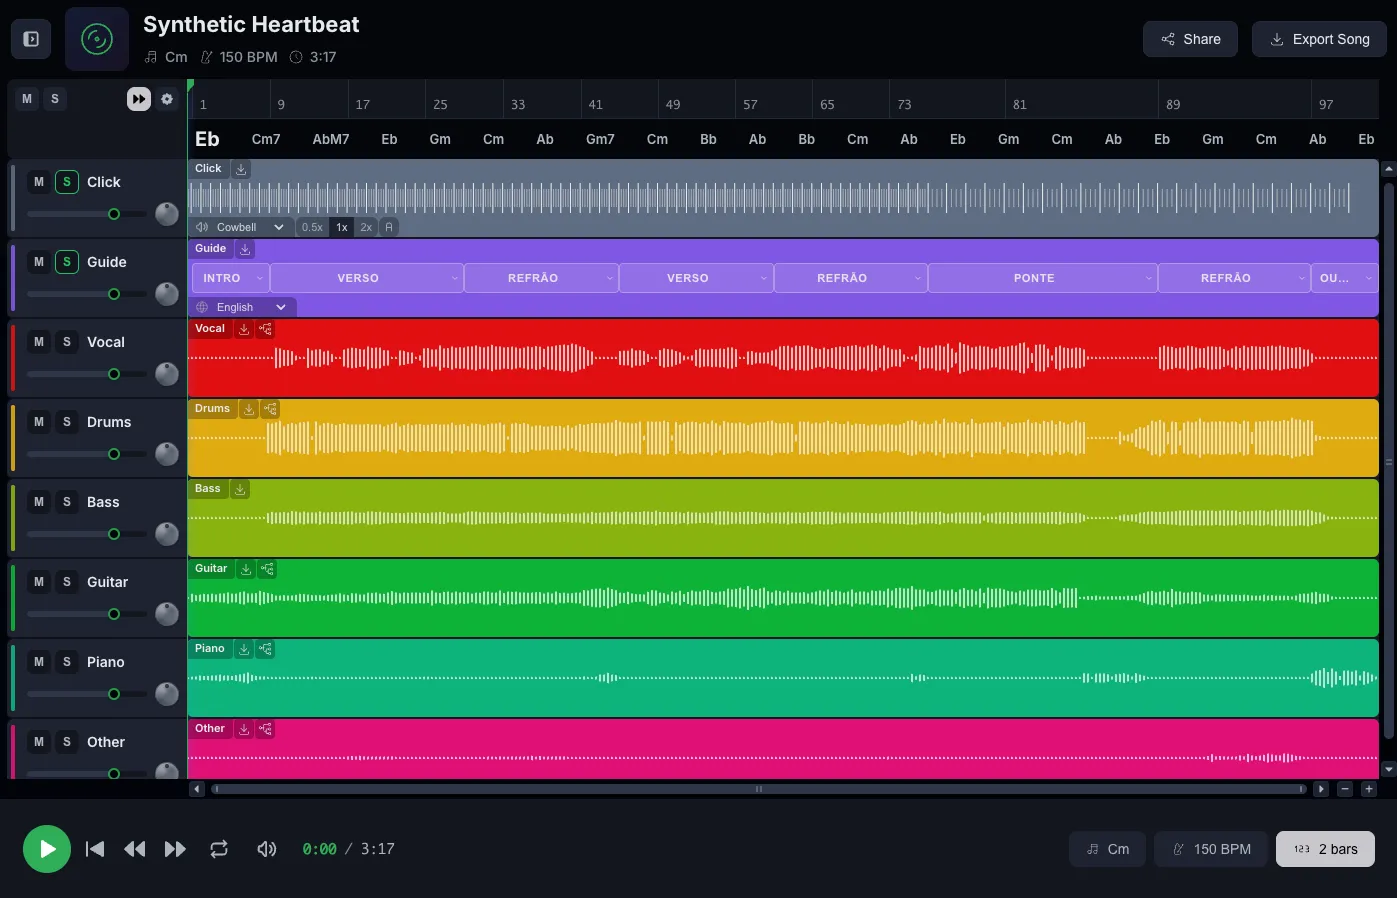Open stem split icon on Piano track
Image resolution: width=1397 pixels, height=898 pixels.
tap(266, 649)
